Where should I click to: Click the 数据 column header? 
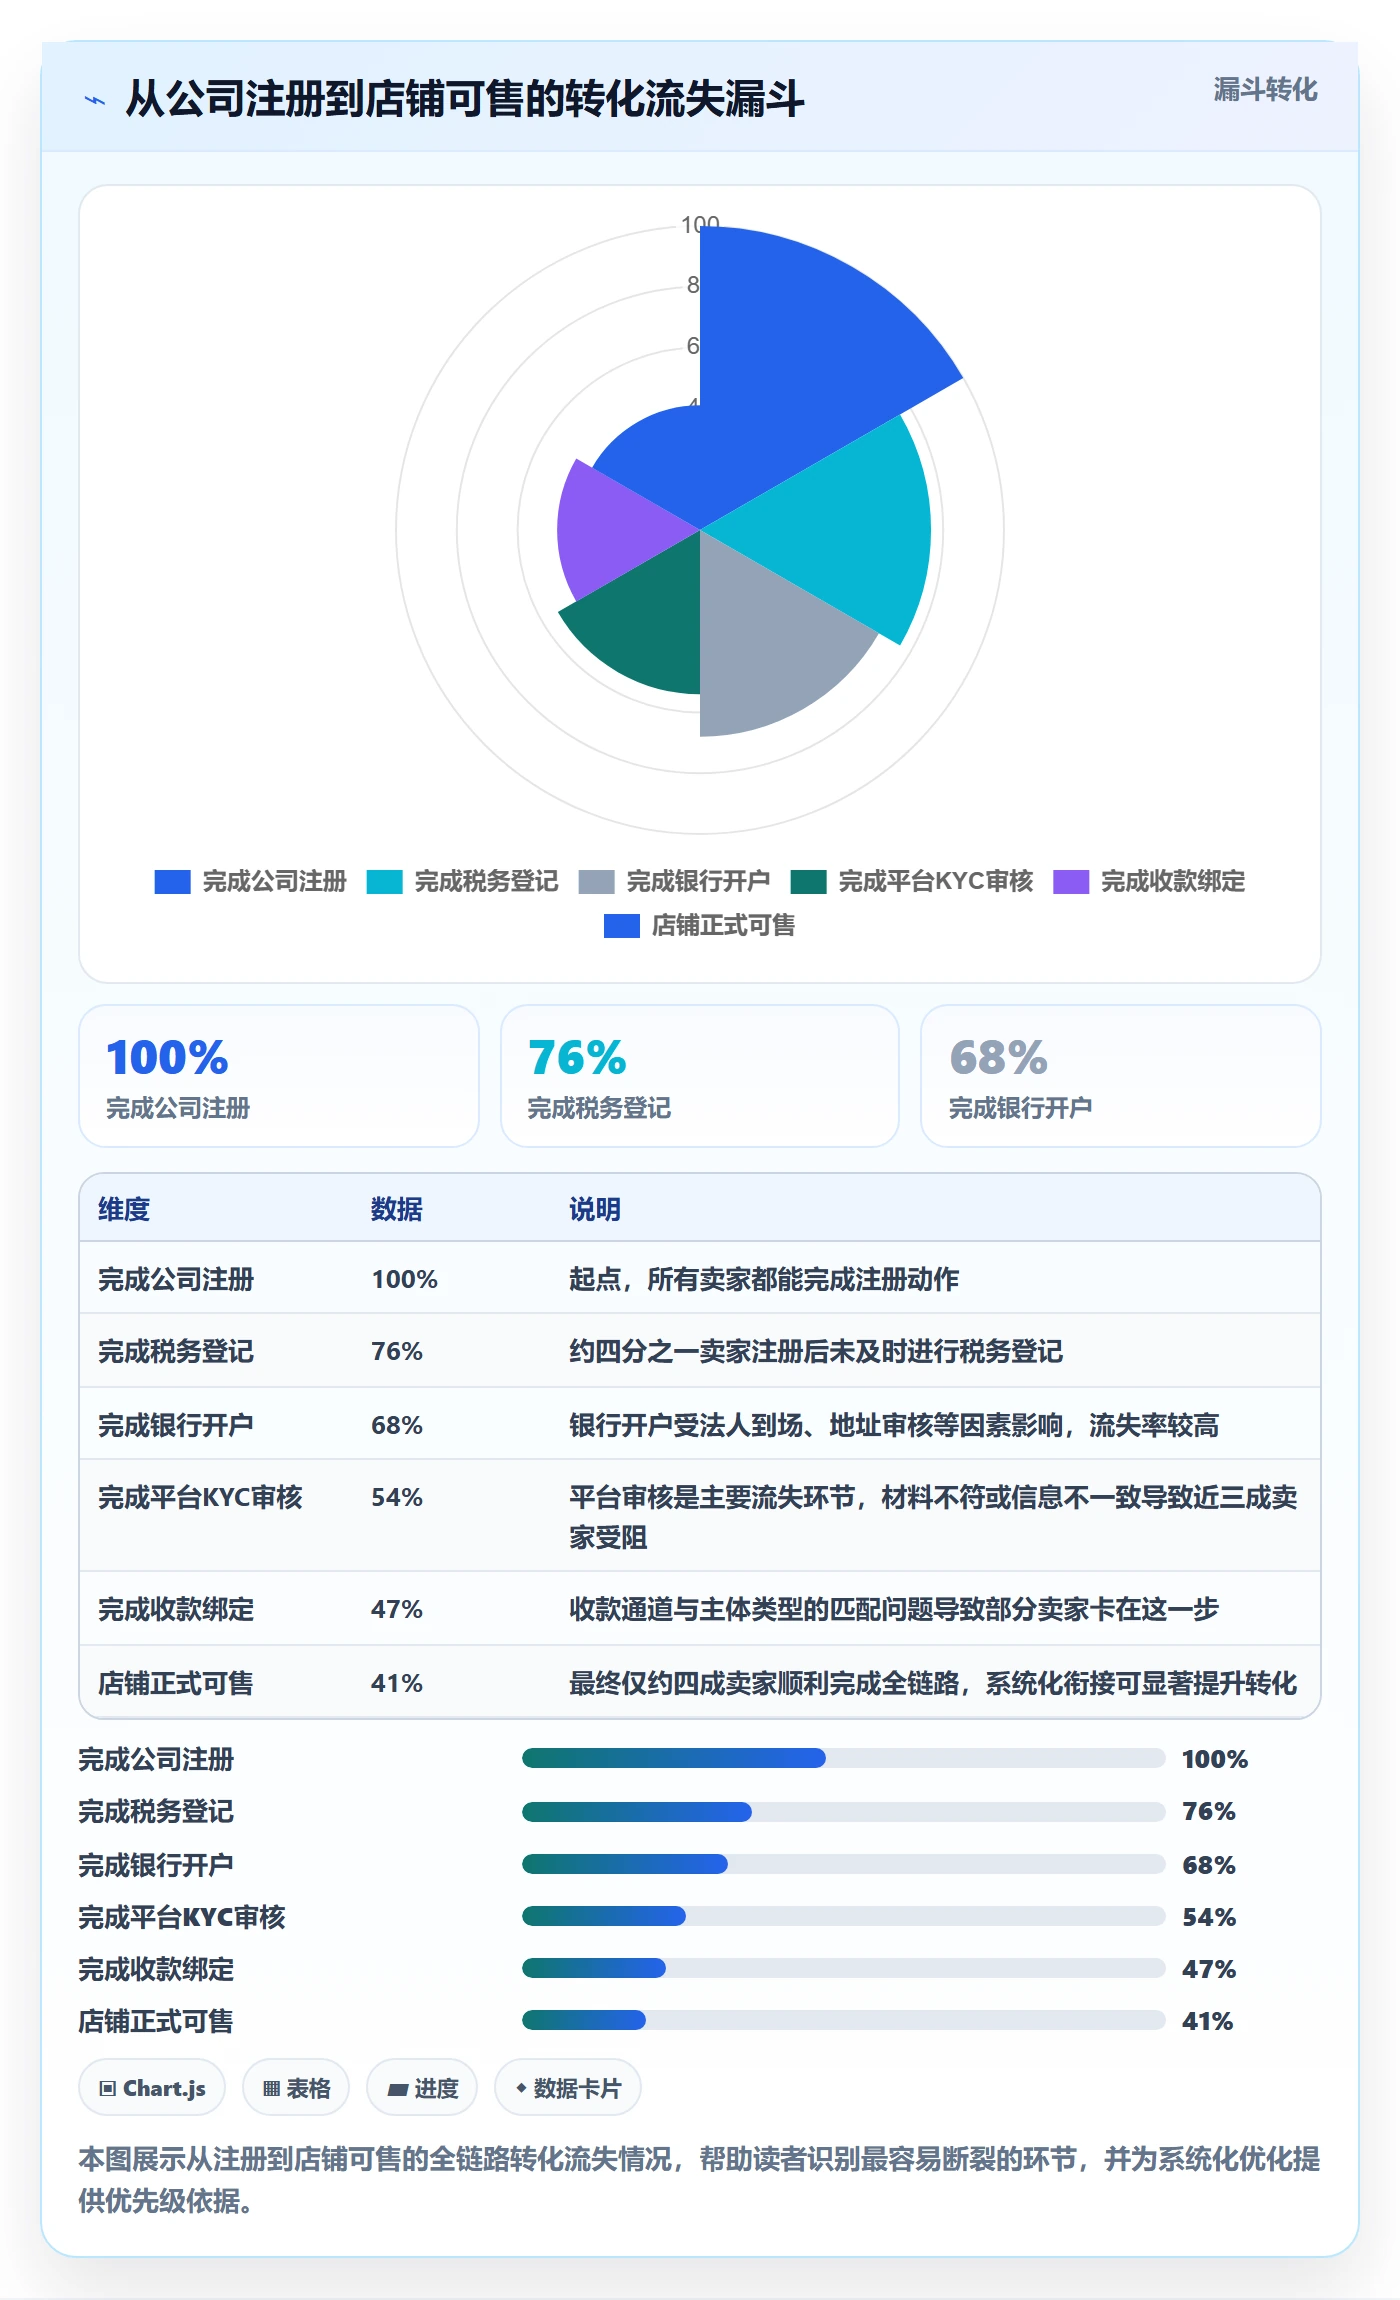coord(397,1209)
